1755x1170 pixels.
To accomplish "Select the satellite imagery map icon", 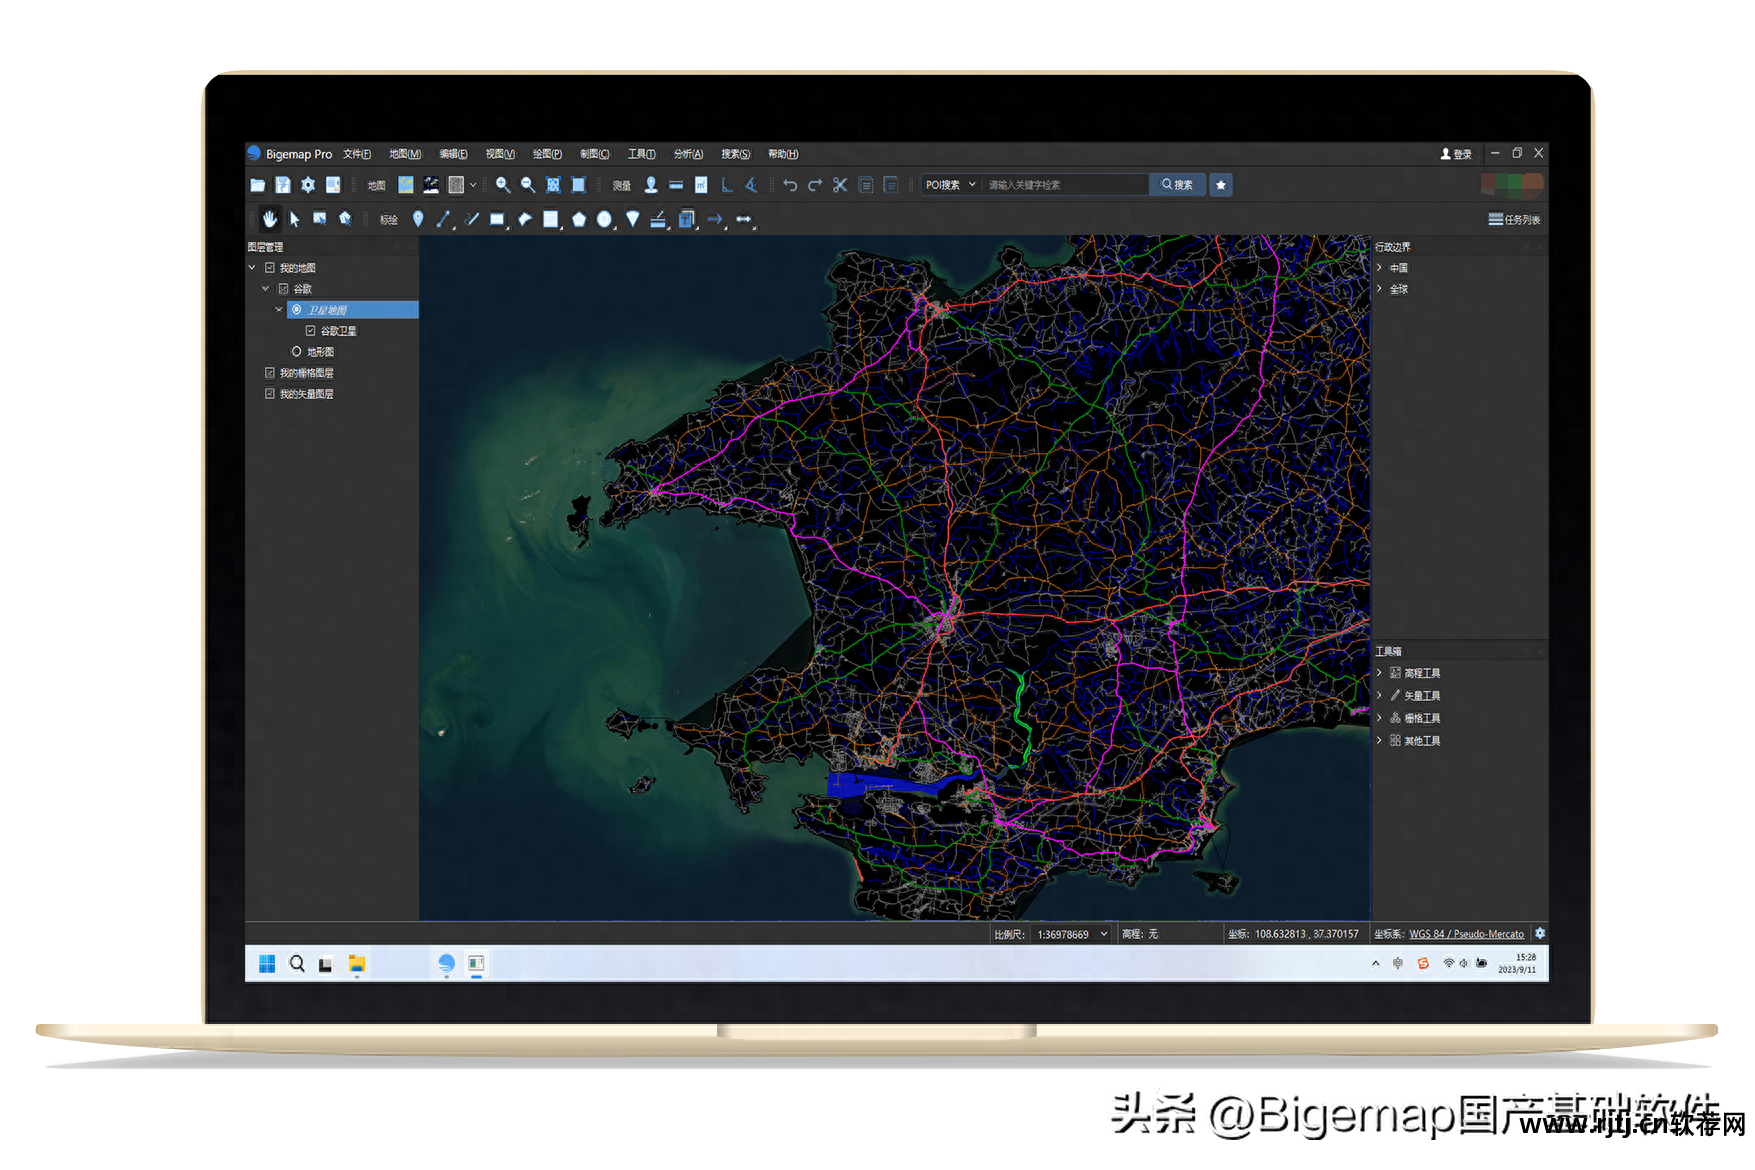I will point(431,185).
